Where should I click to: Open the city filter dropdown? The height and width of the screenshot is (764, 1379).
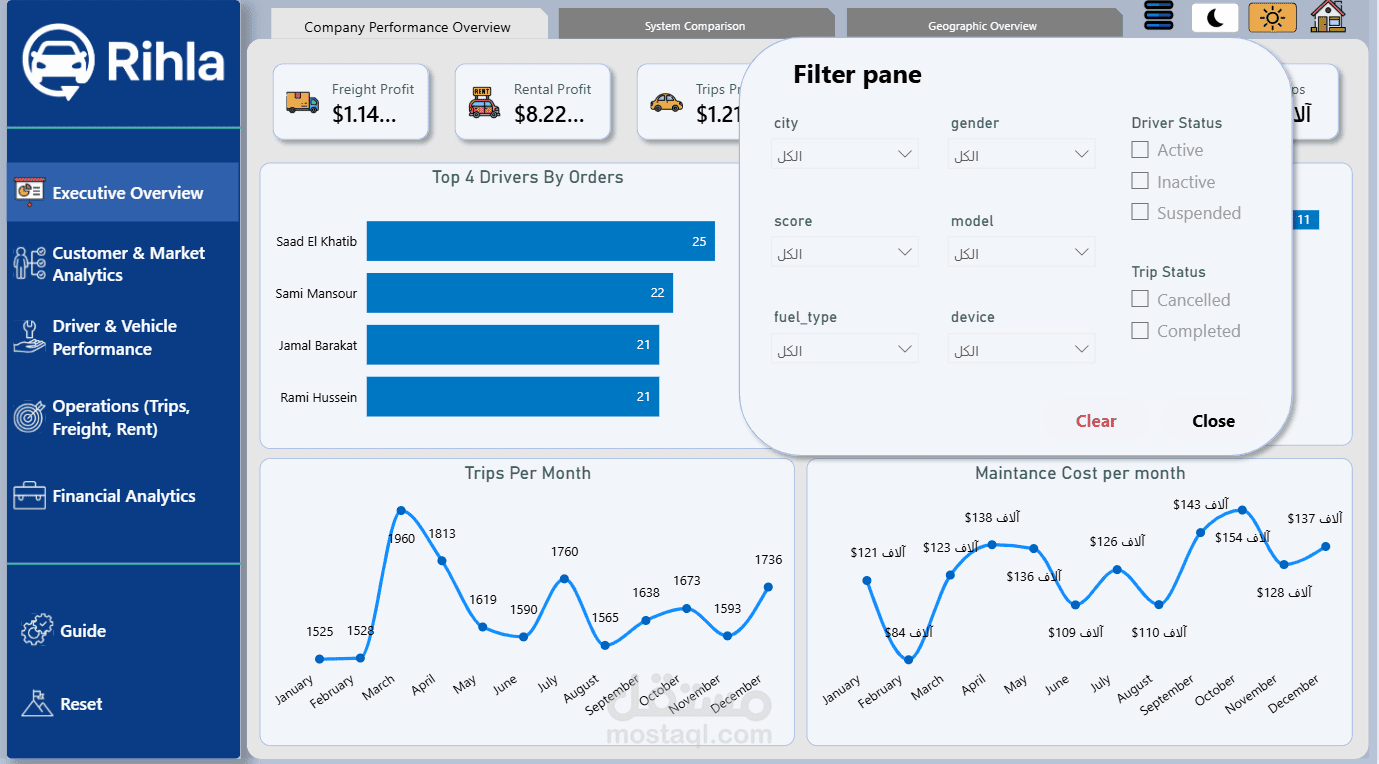(x=845, y=155)
